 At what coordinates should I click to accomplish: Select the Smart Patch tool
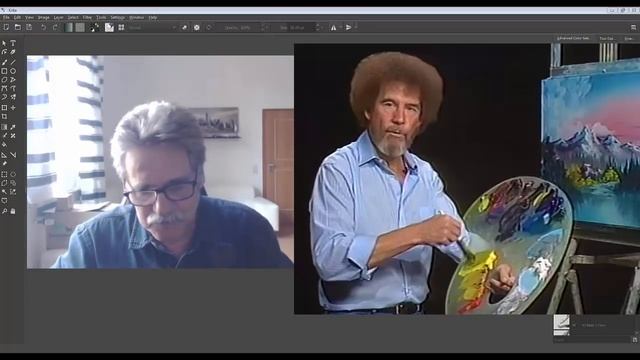[13, 136]
